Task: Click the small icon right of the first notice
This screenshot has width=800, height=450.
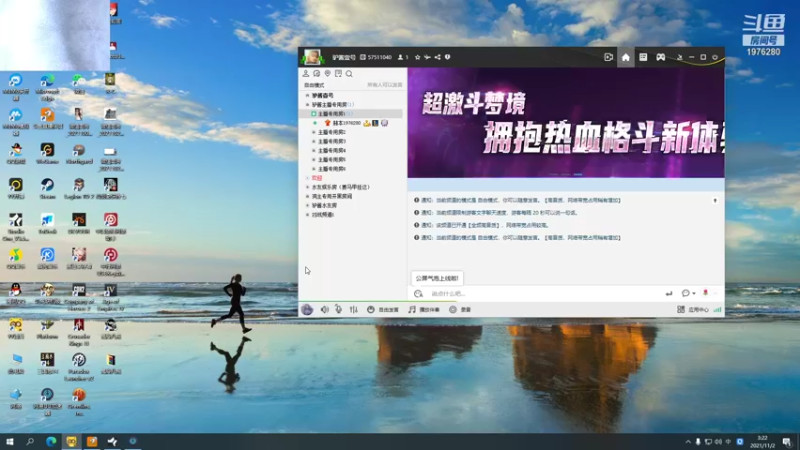Action: (x=715, y=201)
